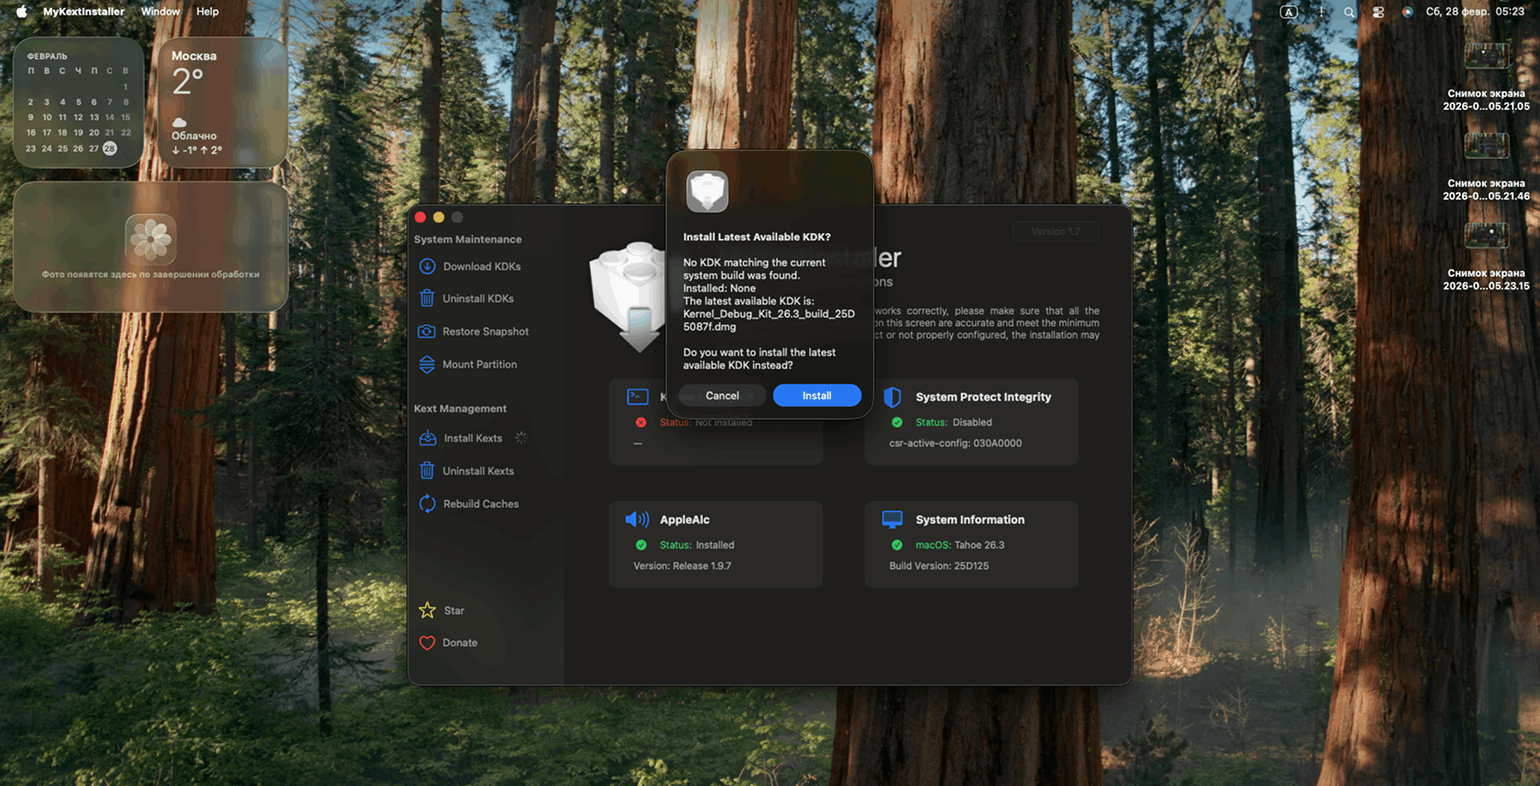
Task: Click "Облачно" in the weather widget
Action: 194,136
